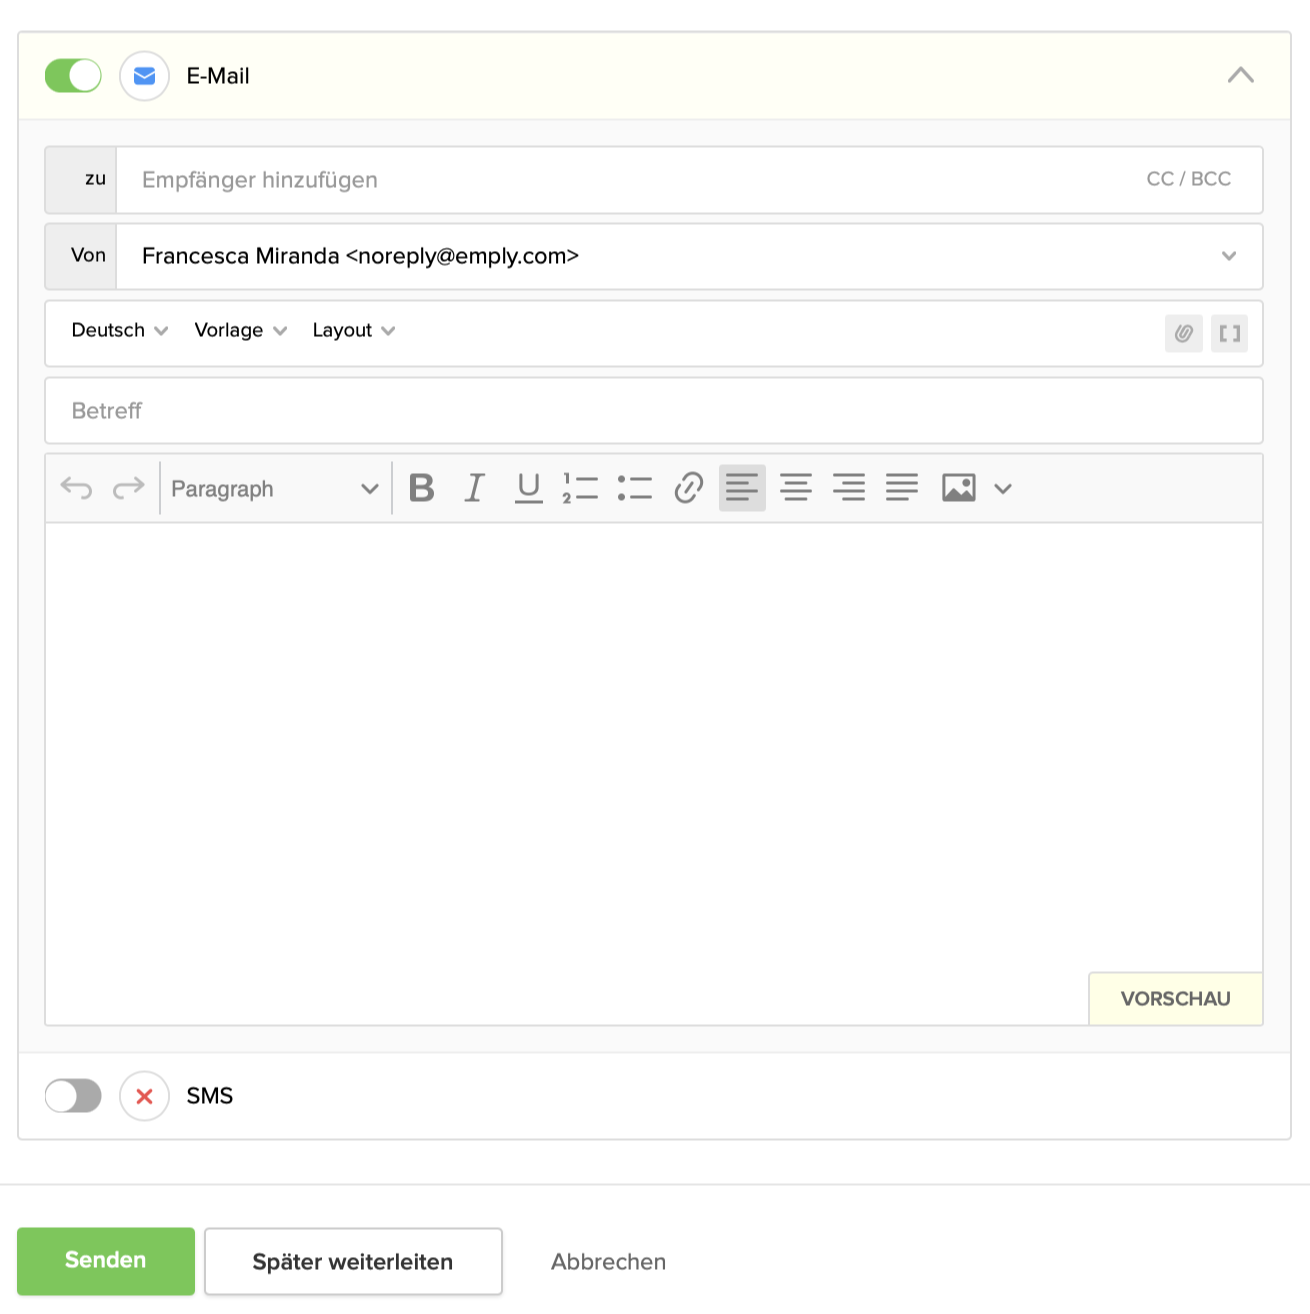Toggle underline formatting icon
The image size is (1310, 1314).
528,488
